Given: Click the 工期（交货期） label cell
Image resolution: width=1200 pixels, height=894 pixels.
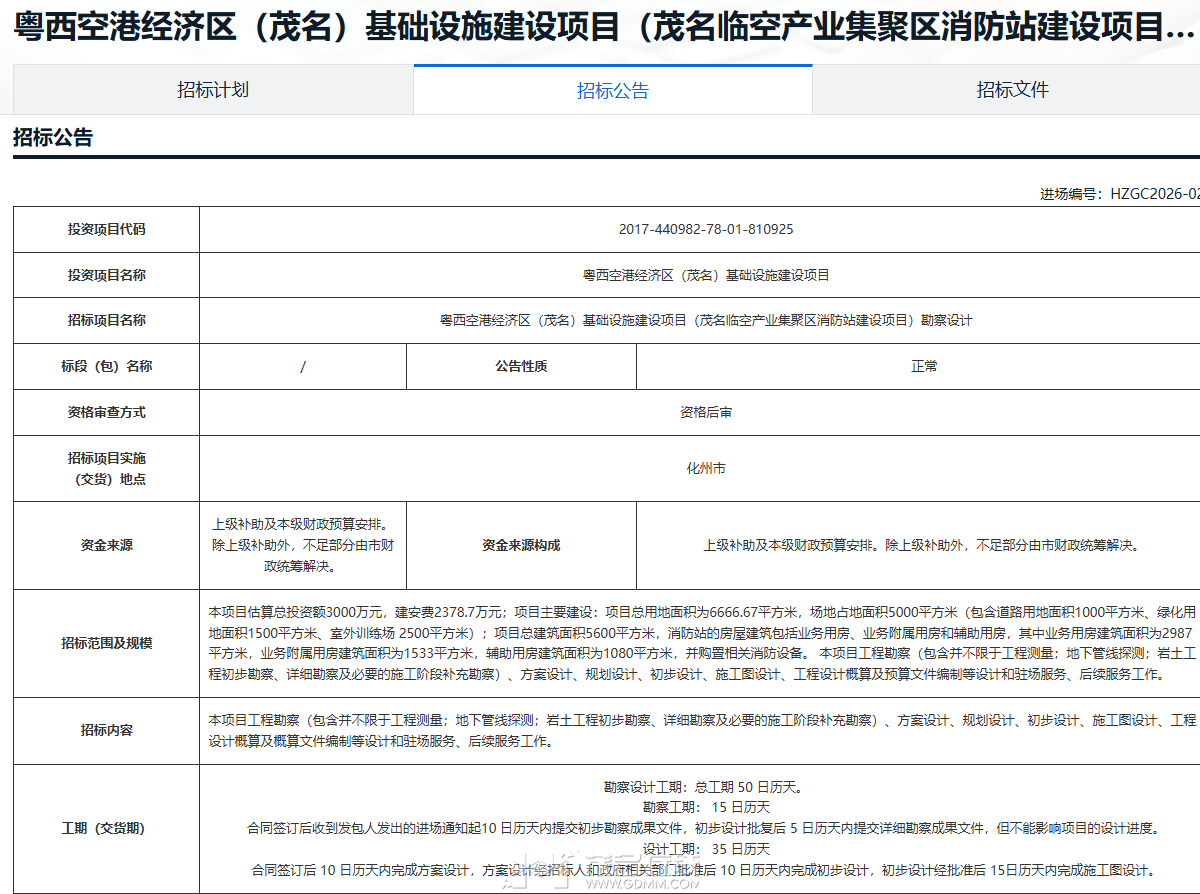Looking at the screenshot, I should pyautogui.click(x=106, y=829).
